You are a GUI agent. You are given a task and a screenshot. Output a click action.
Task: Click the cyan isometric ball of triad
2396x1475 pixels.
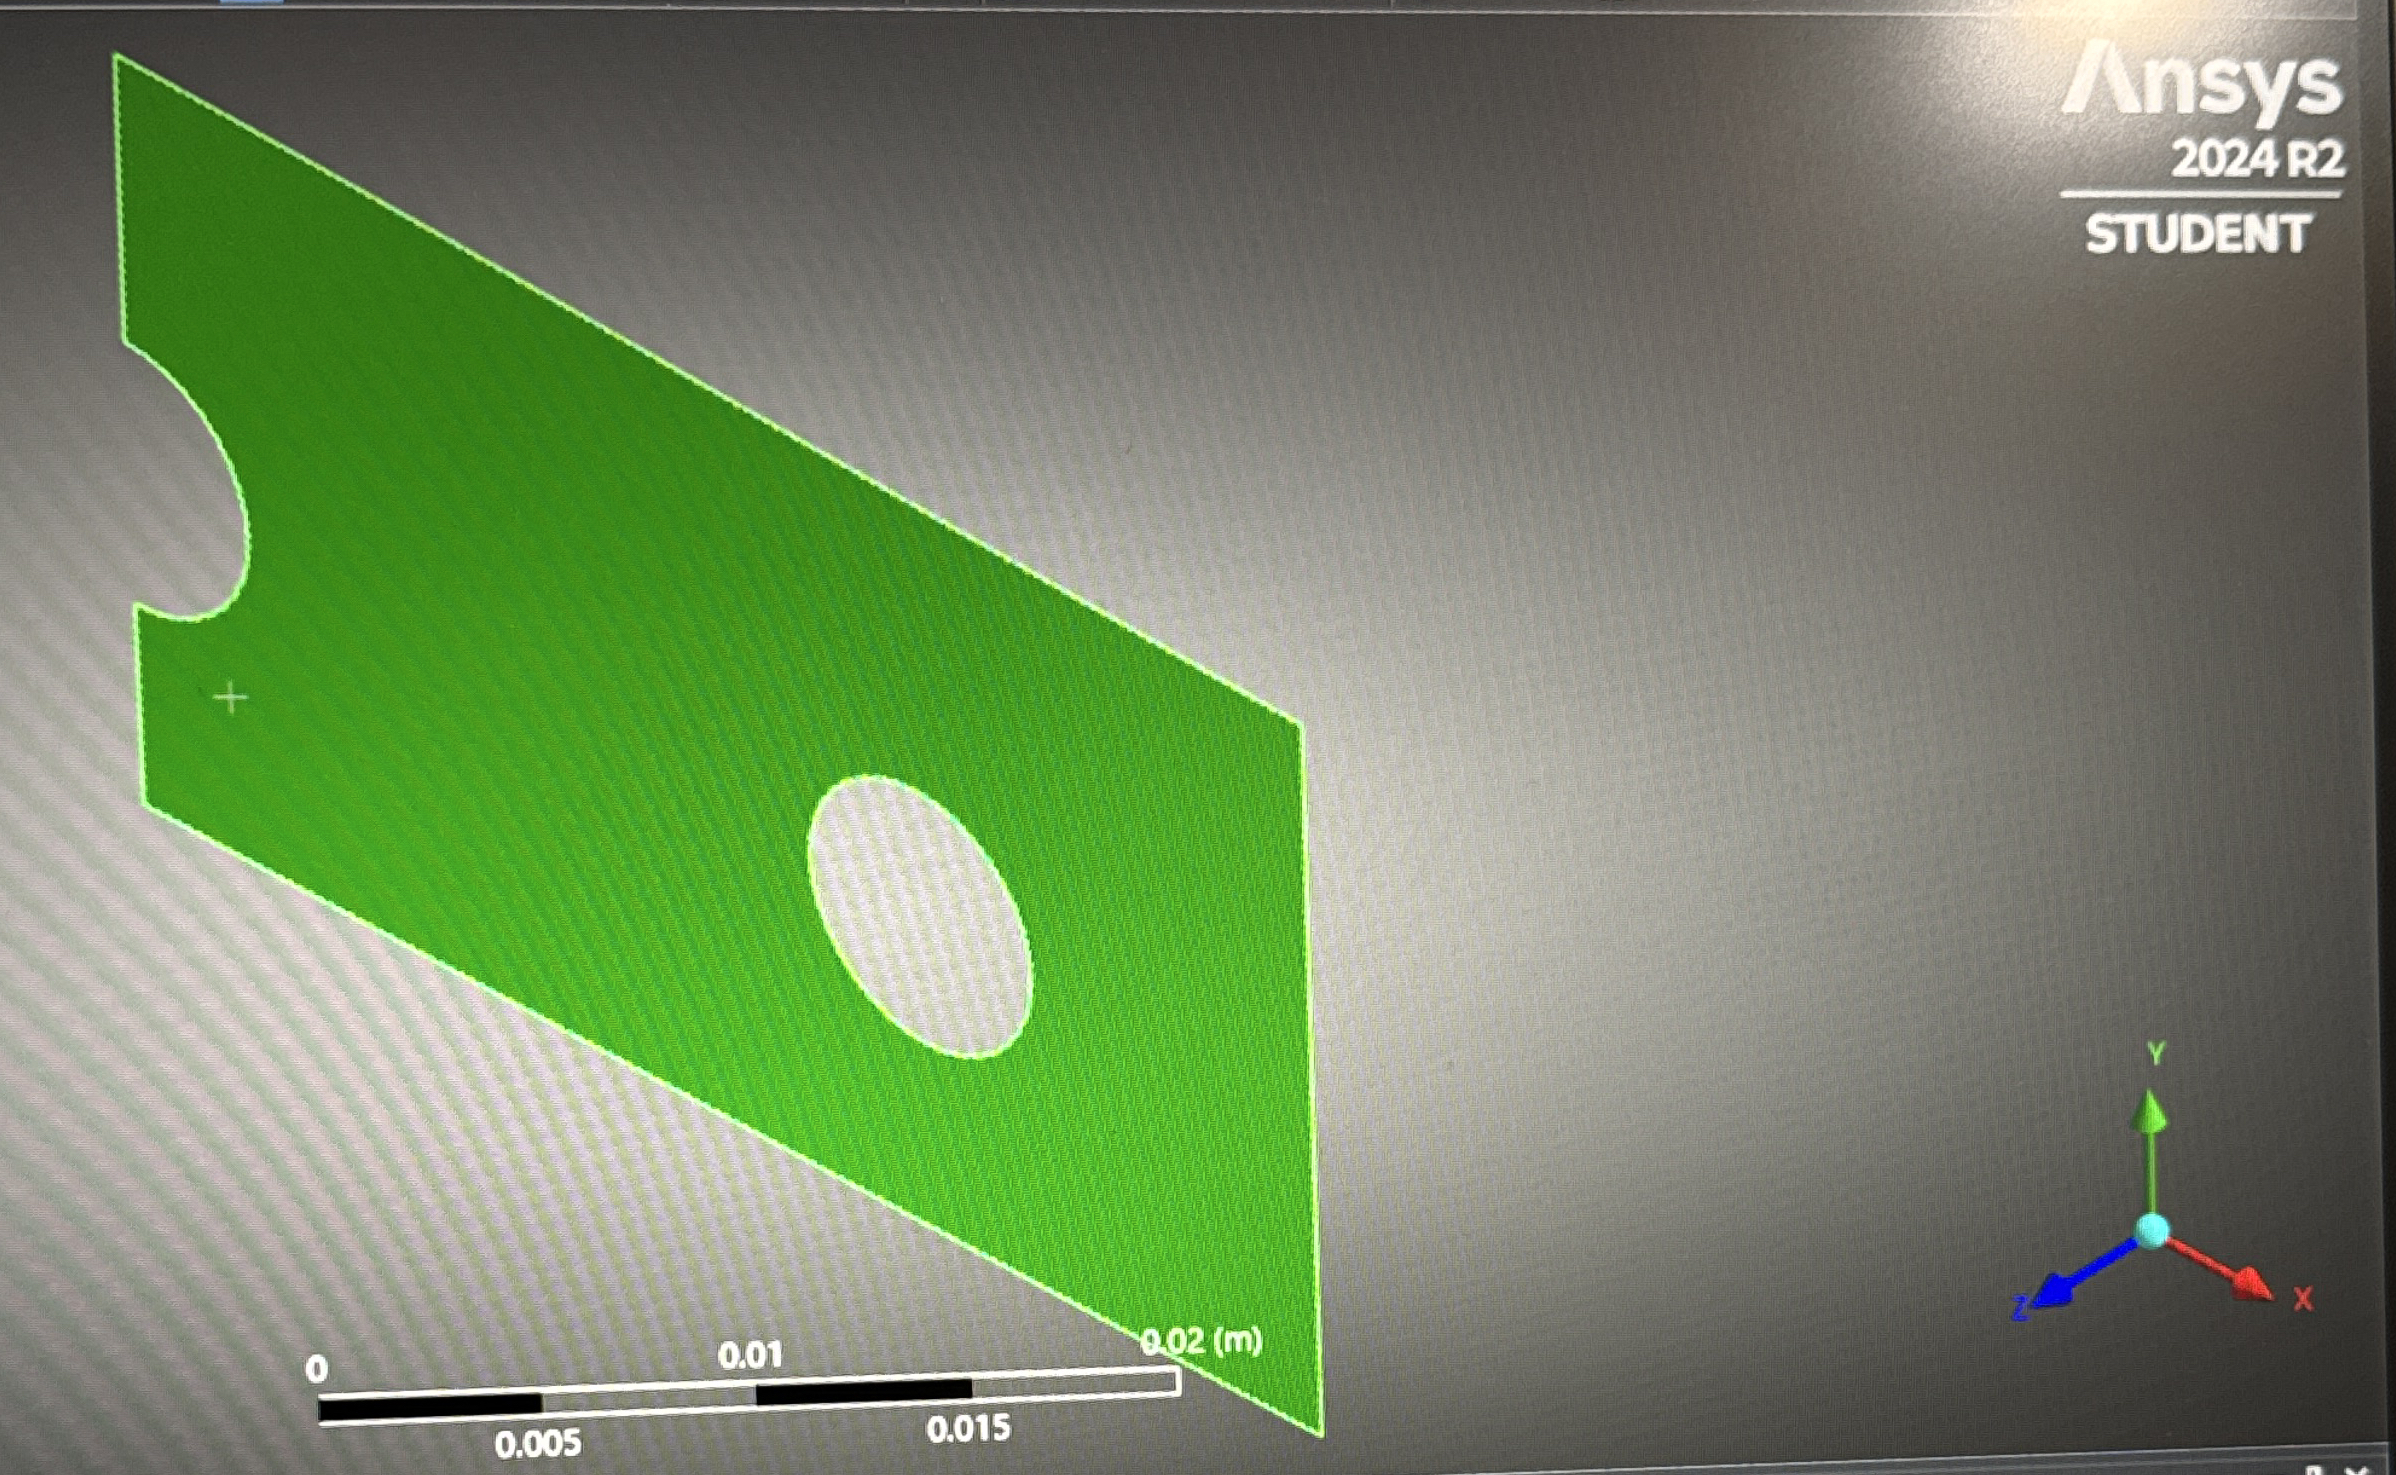[x=2152, y=1231]
